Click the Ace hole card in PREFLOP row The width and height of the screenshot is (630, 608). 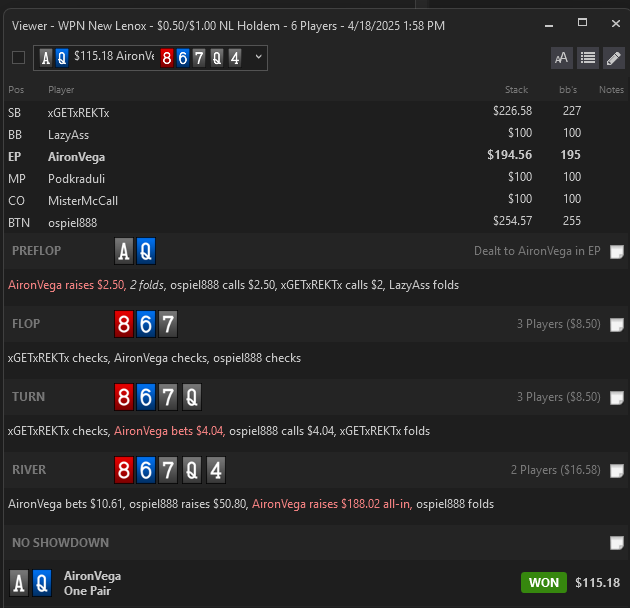point(124,251)
